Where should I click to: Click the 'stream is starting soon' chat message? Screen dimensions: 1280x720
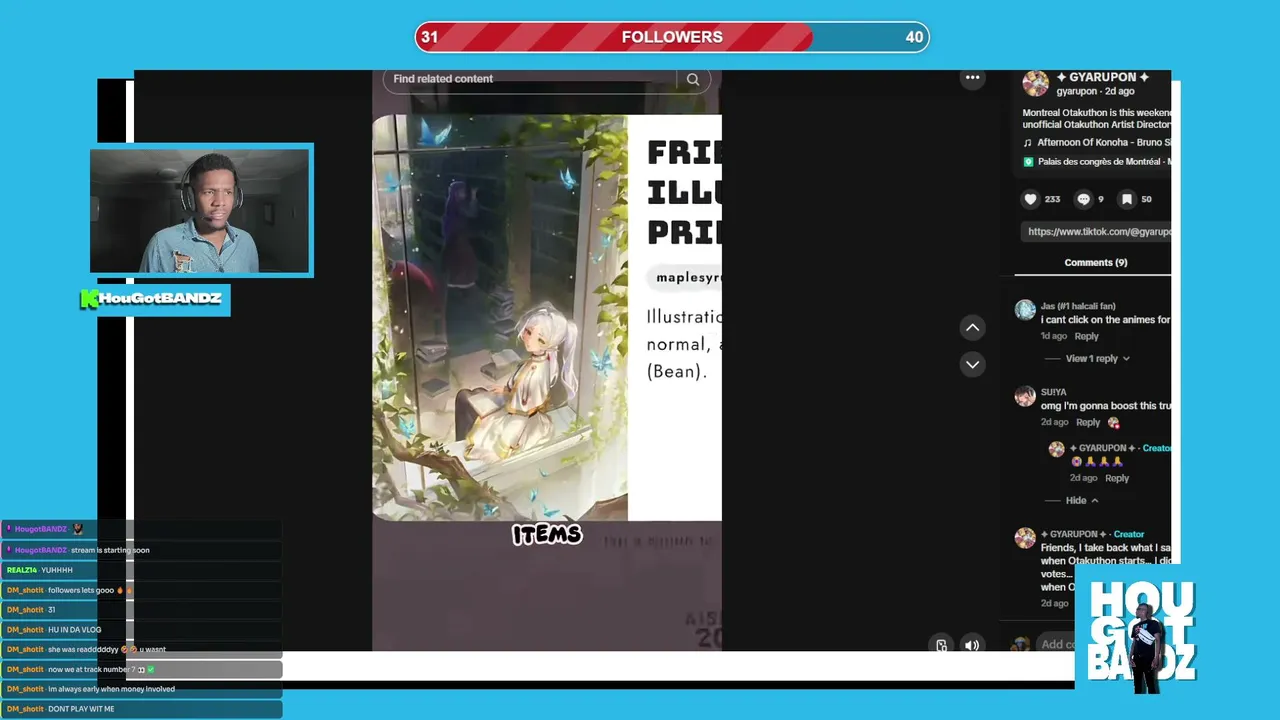pyautogui.click(x=141, y=550)
